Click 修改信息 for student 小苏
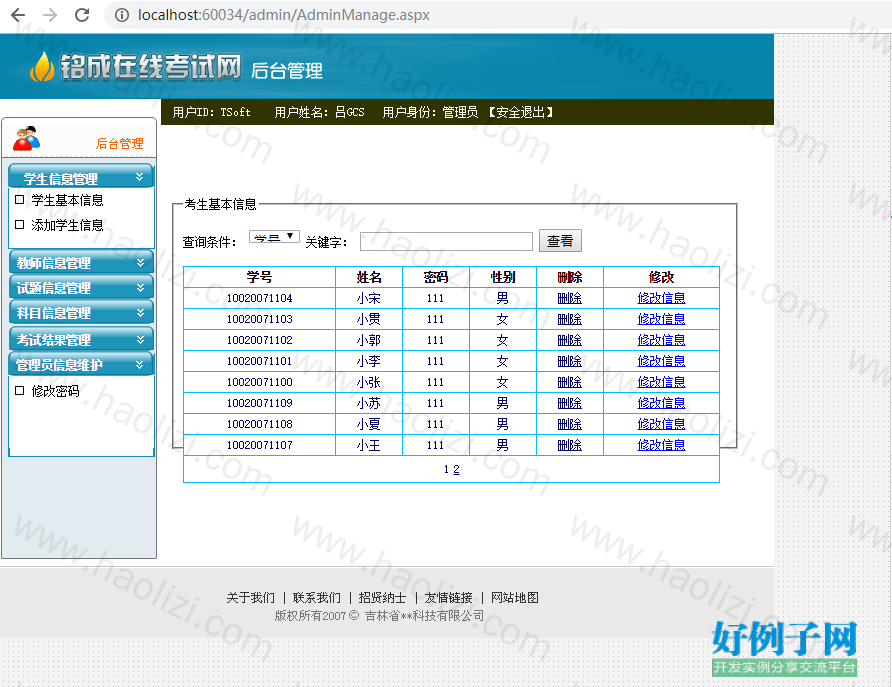The height and width of the screenshot is (687, 892). pyautogui.click(x=661, y=403)
